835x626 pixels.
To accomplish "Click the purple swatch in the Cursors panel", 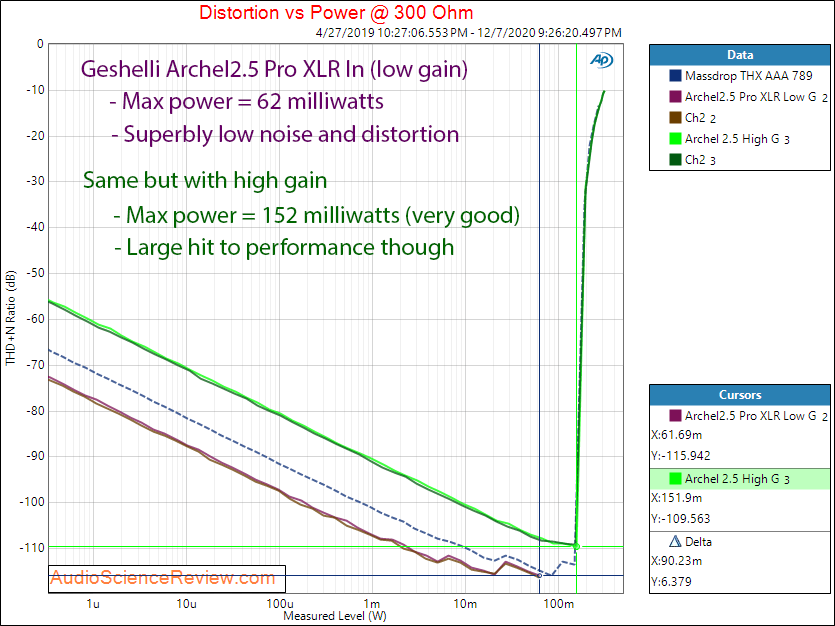I will tap(675, 415).
